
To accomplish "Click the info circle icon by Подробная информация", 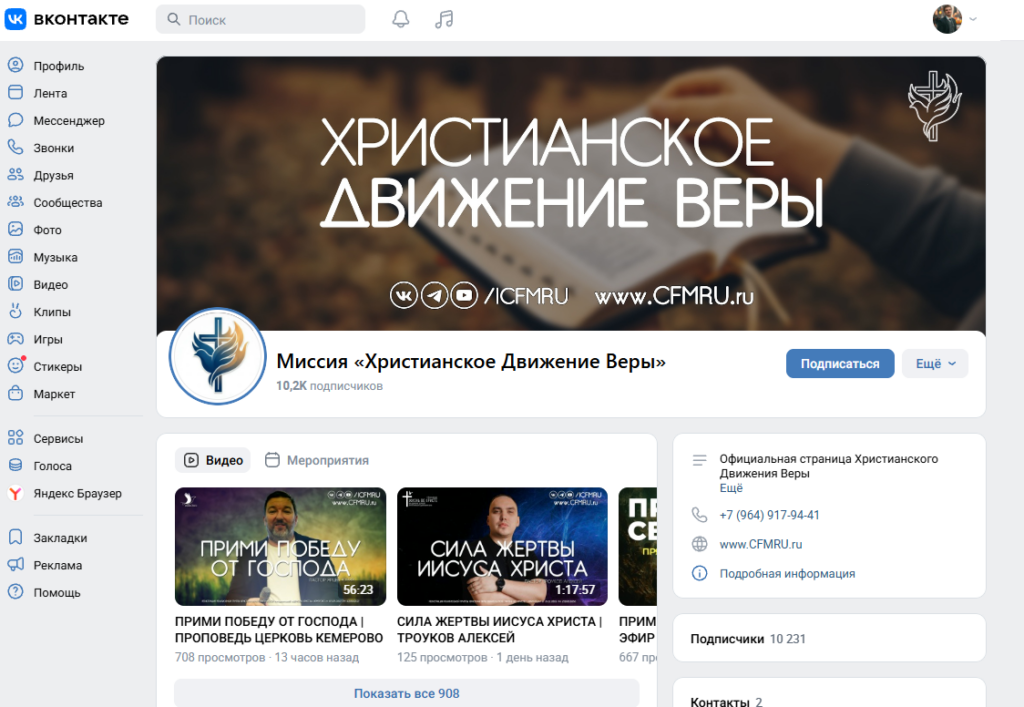I will [699, 573].
